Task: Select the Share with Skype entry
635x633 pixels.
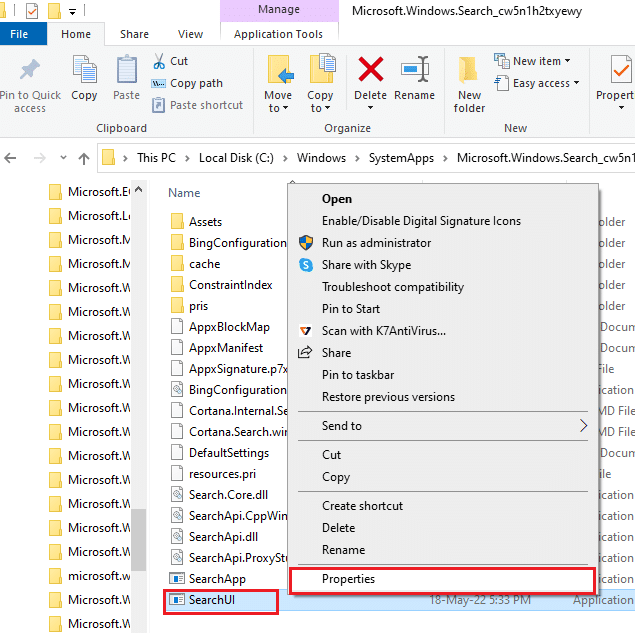Action: coord(366,265)
